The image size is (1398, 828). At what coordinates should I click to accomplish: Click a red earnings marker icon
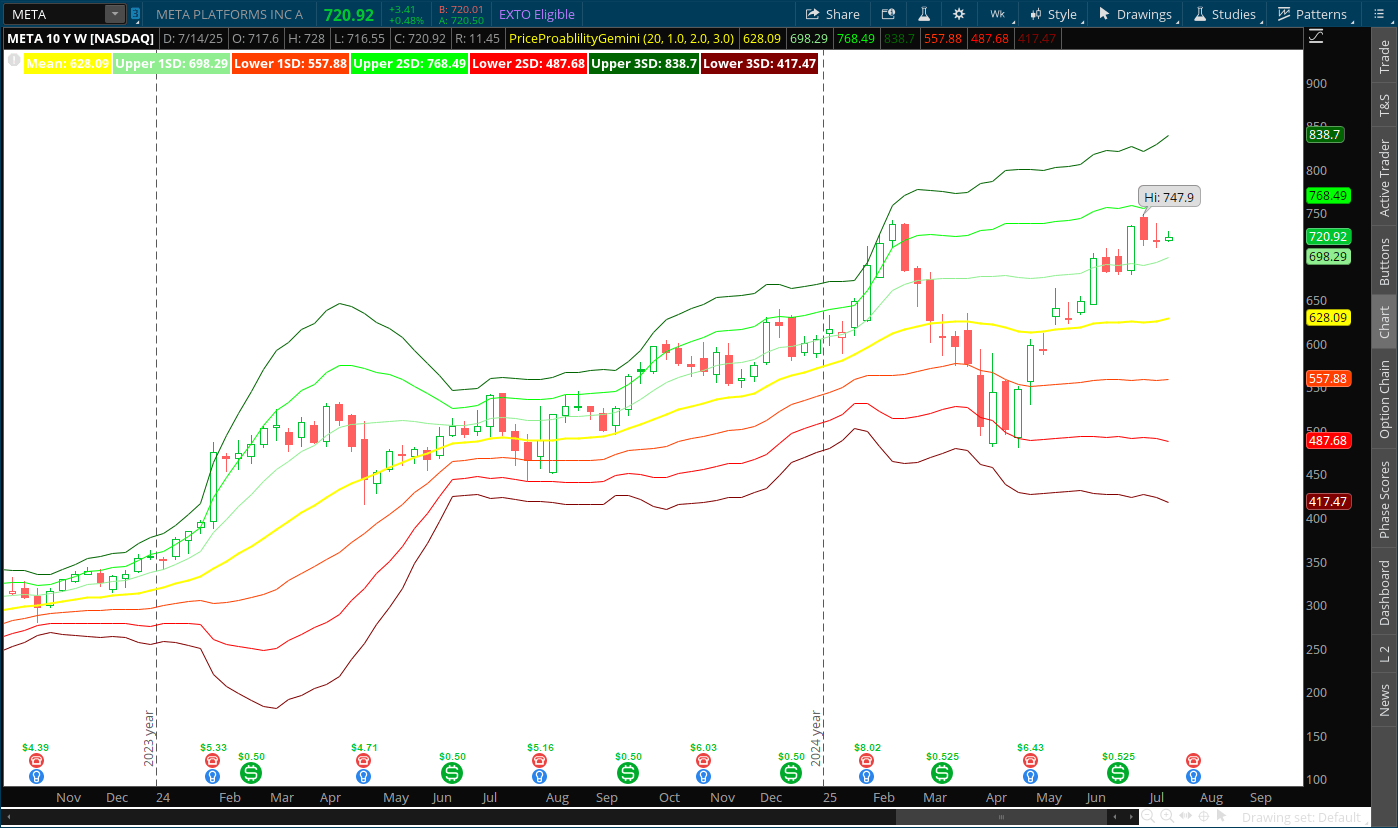click(x=37, y=760)
